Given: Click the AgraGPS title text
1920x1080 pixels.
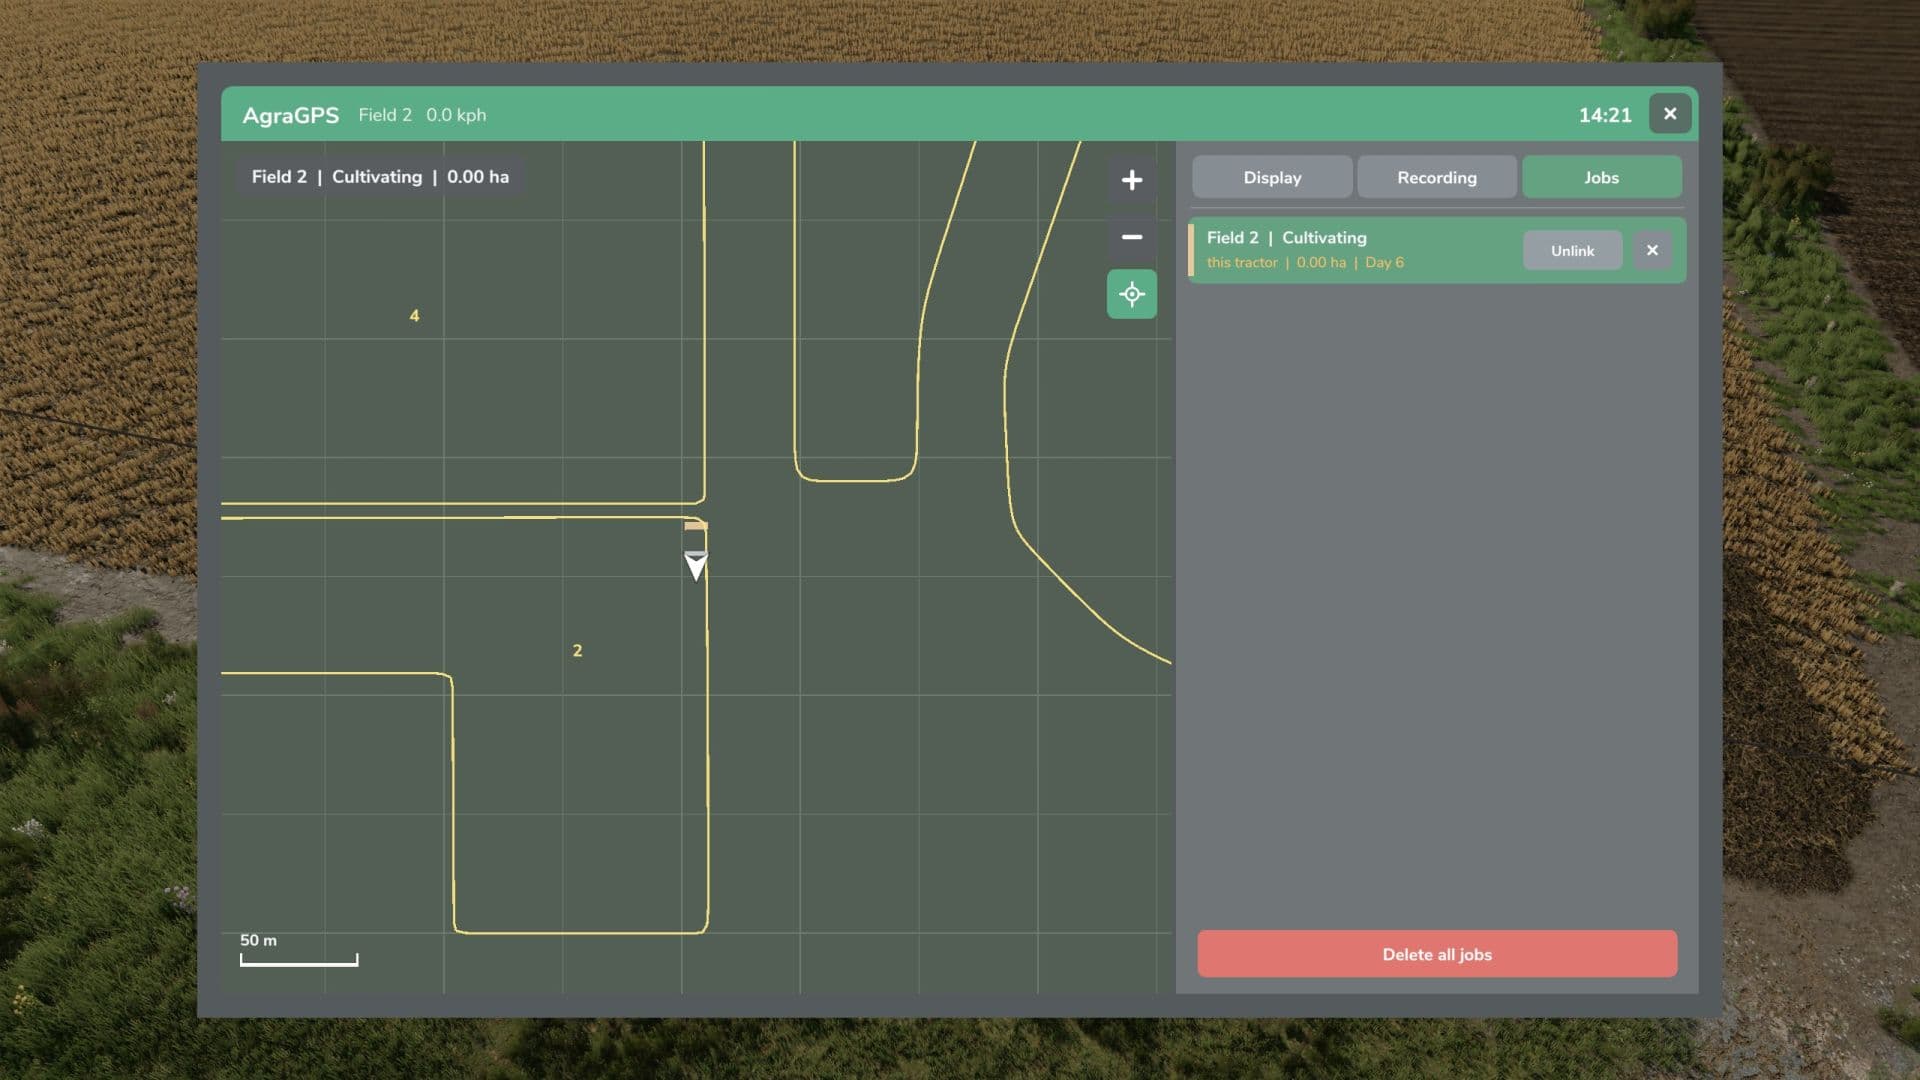Looking at the screenshot, I should [291, 115].
